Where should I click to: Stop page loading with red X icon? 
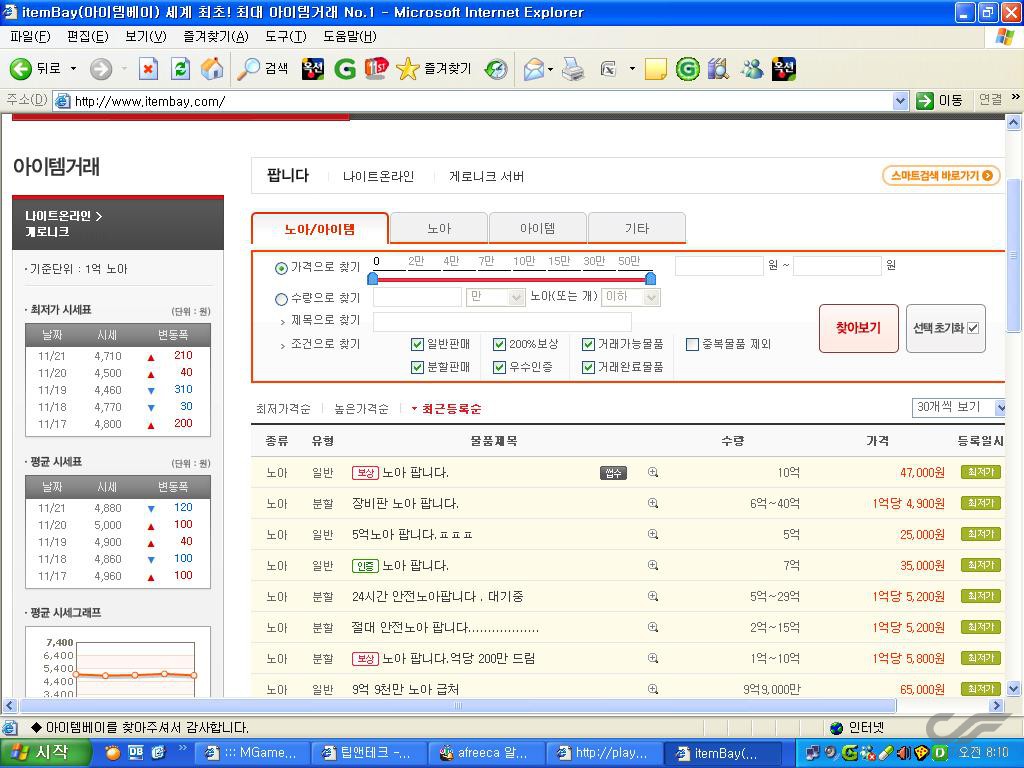pos(148,69)
